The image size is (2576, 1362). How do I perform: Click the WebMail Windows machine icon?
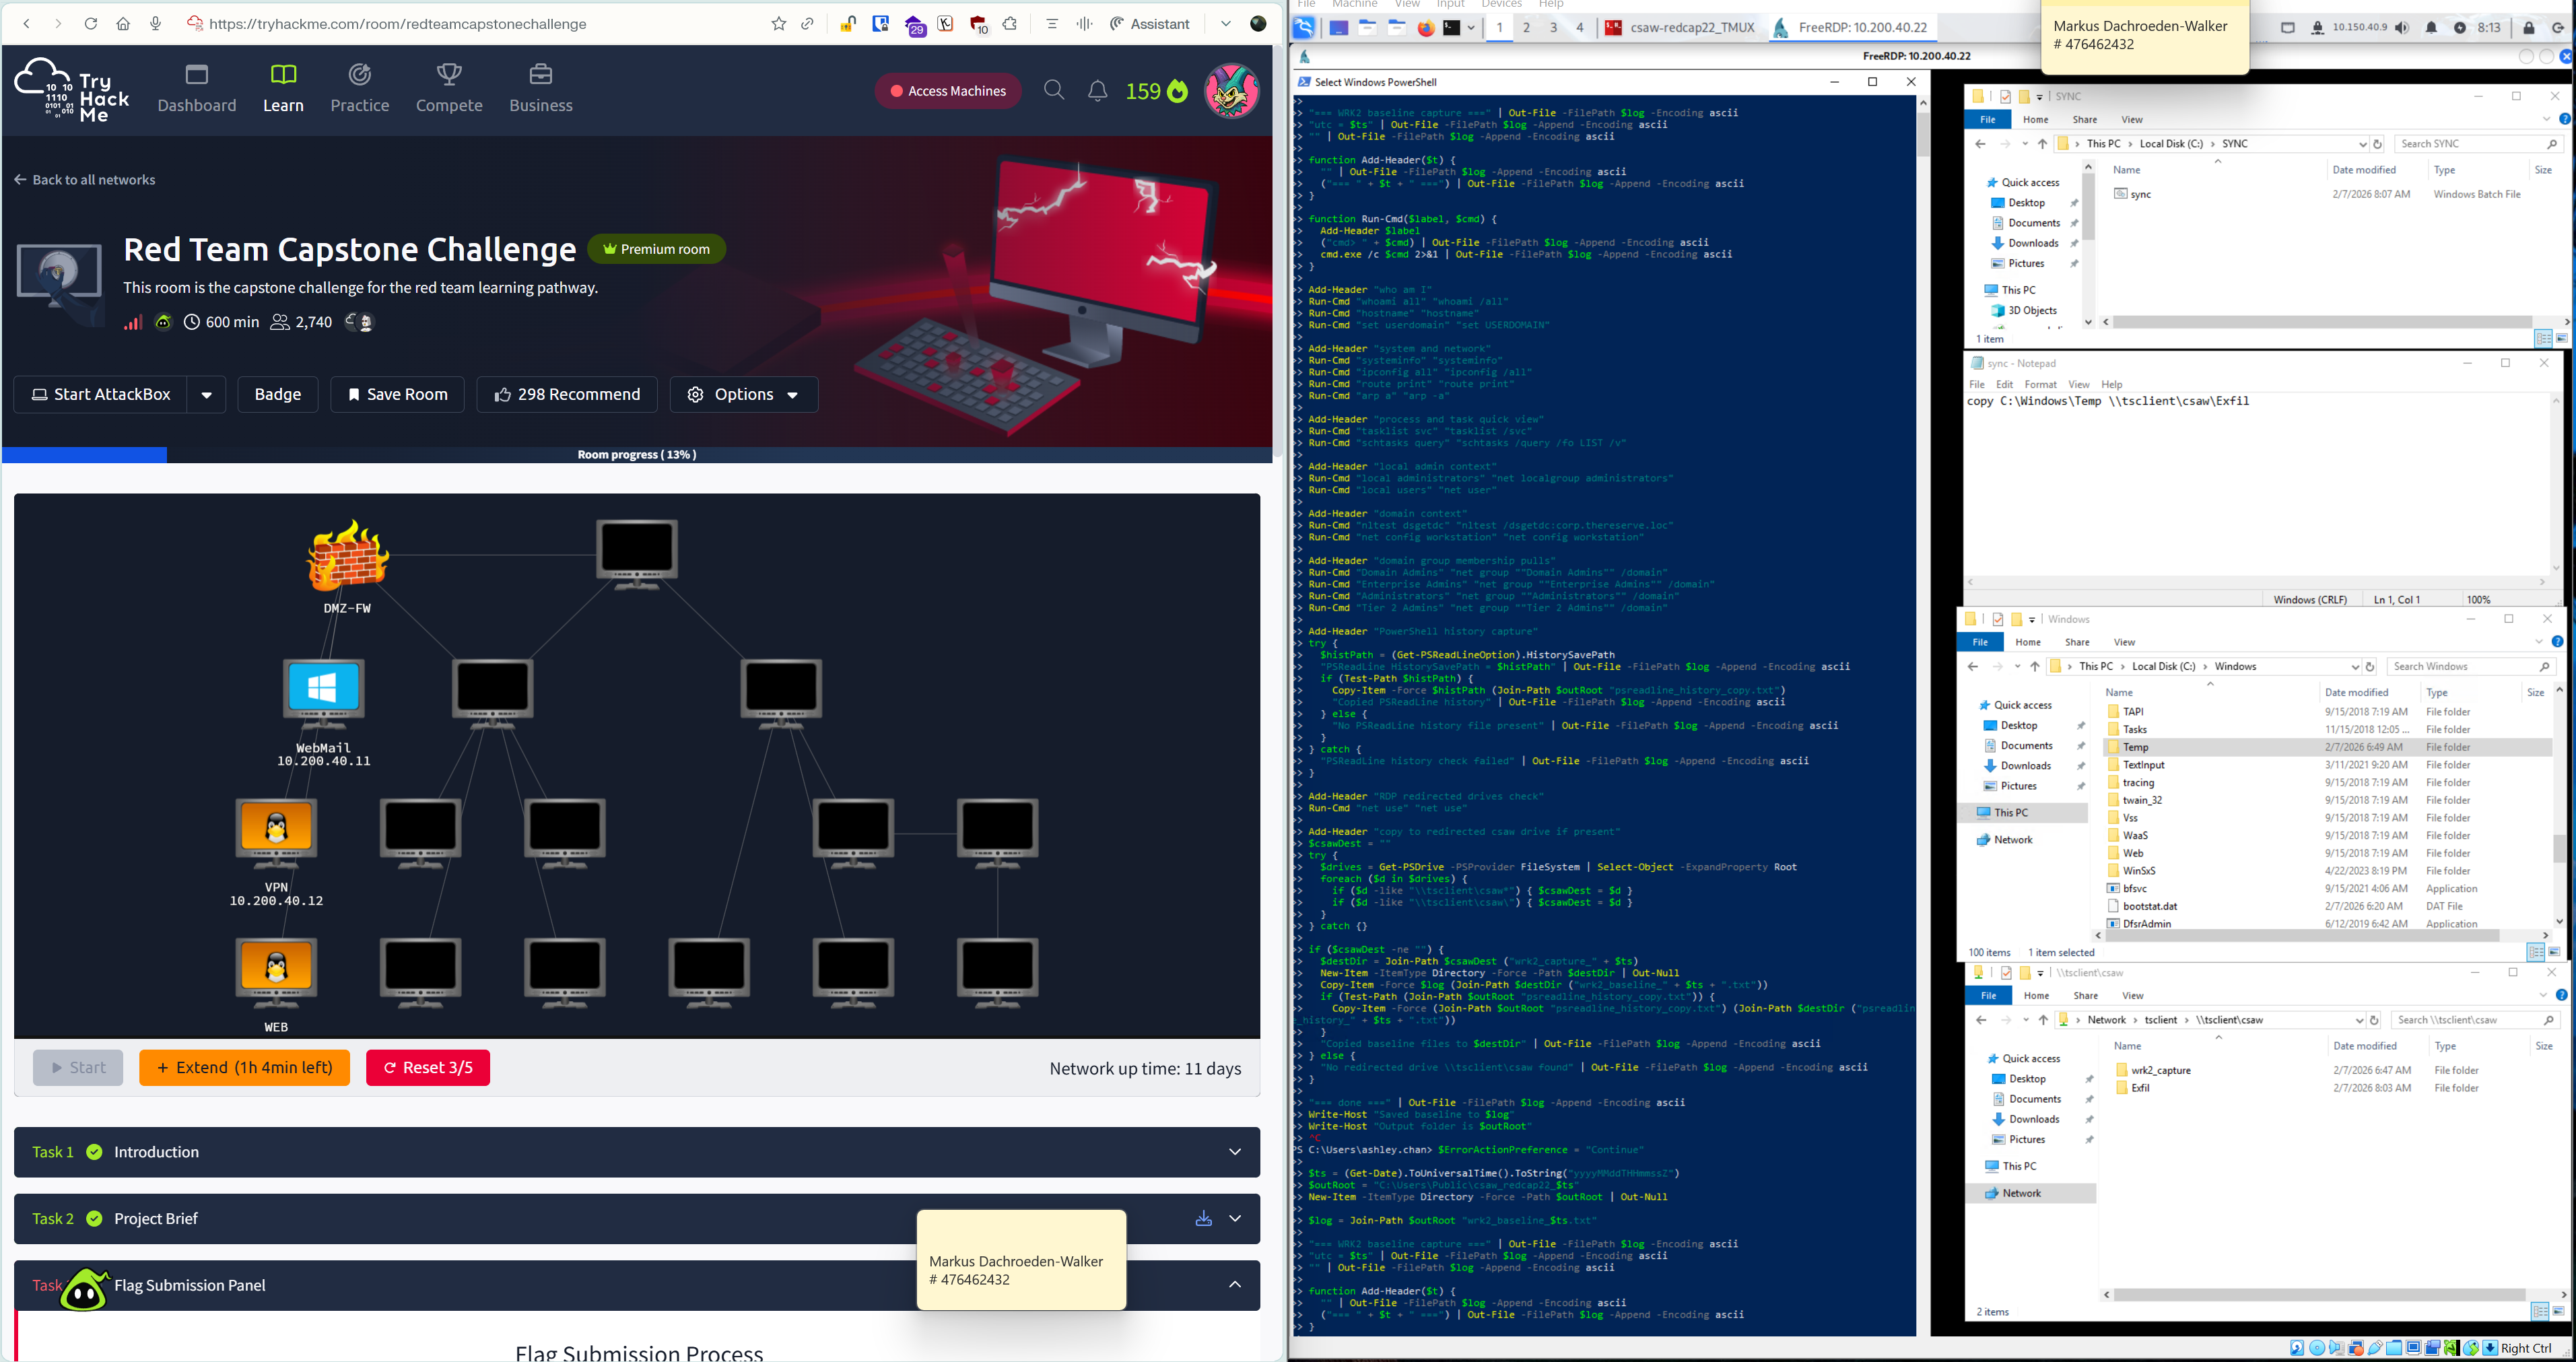(x=323, y=689)
